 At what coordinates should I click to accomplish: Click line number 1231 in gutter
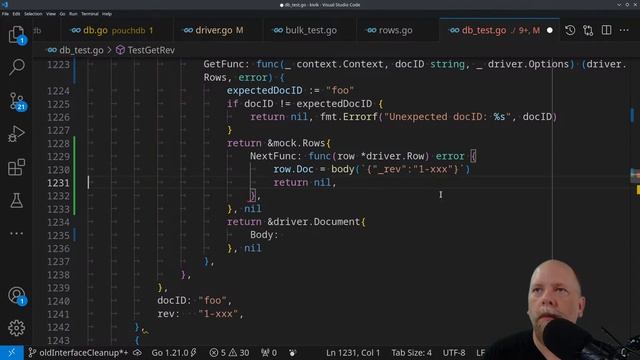(x=58, y=183)
